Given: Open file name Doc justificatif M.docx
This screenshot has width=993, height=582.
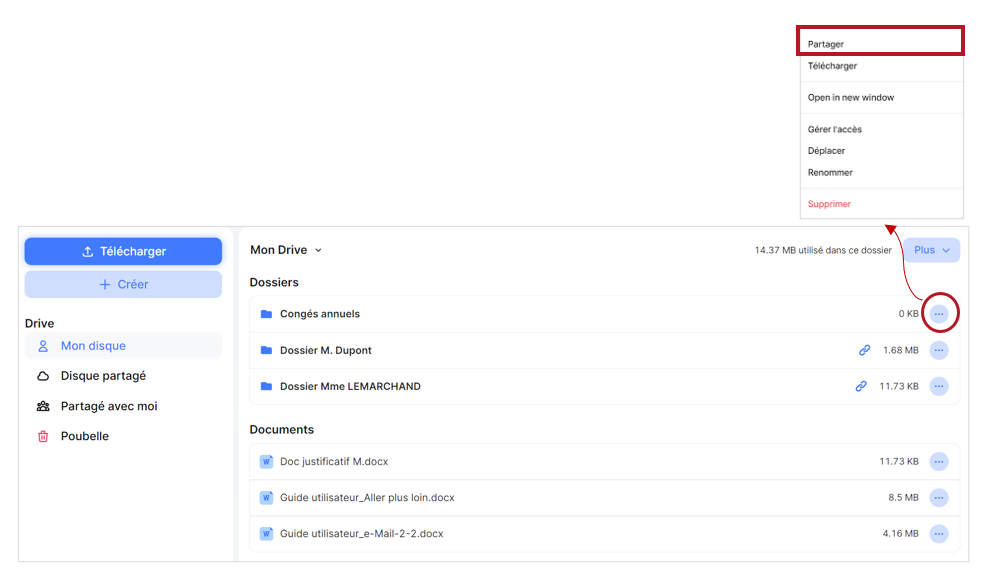Looking at the screenshot, I should click(x=334, y=462).
